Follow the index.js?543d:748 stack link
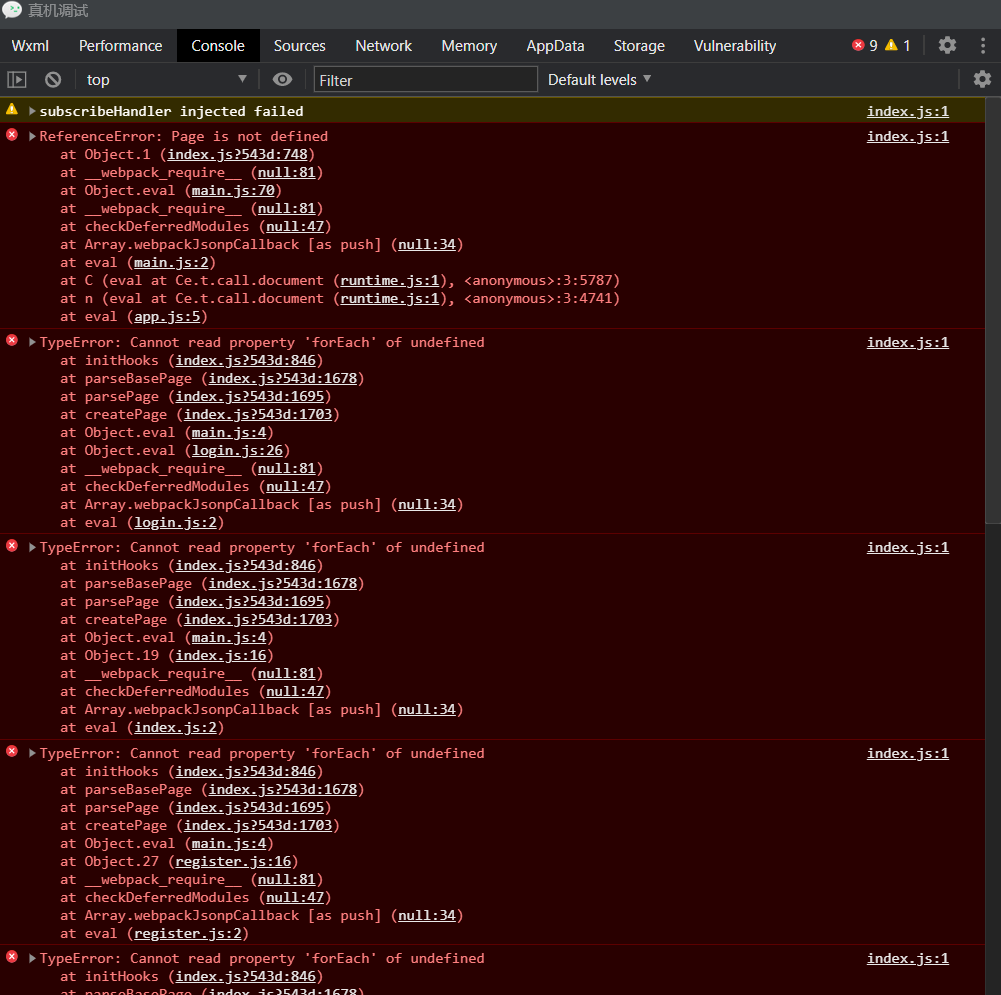Viewport: 1001px width, 995px height. [x=237, y=154]
